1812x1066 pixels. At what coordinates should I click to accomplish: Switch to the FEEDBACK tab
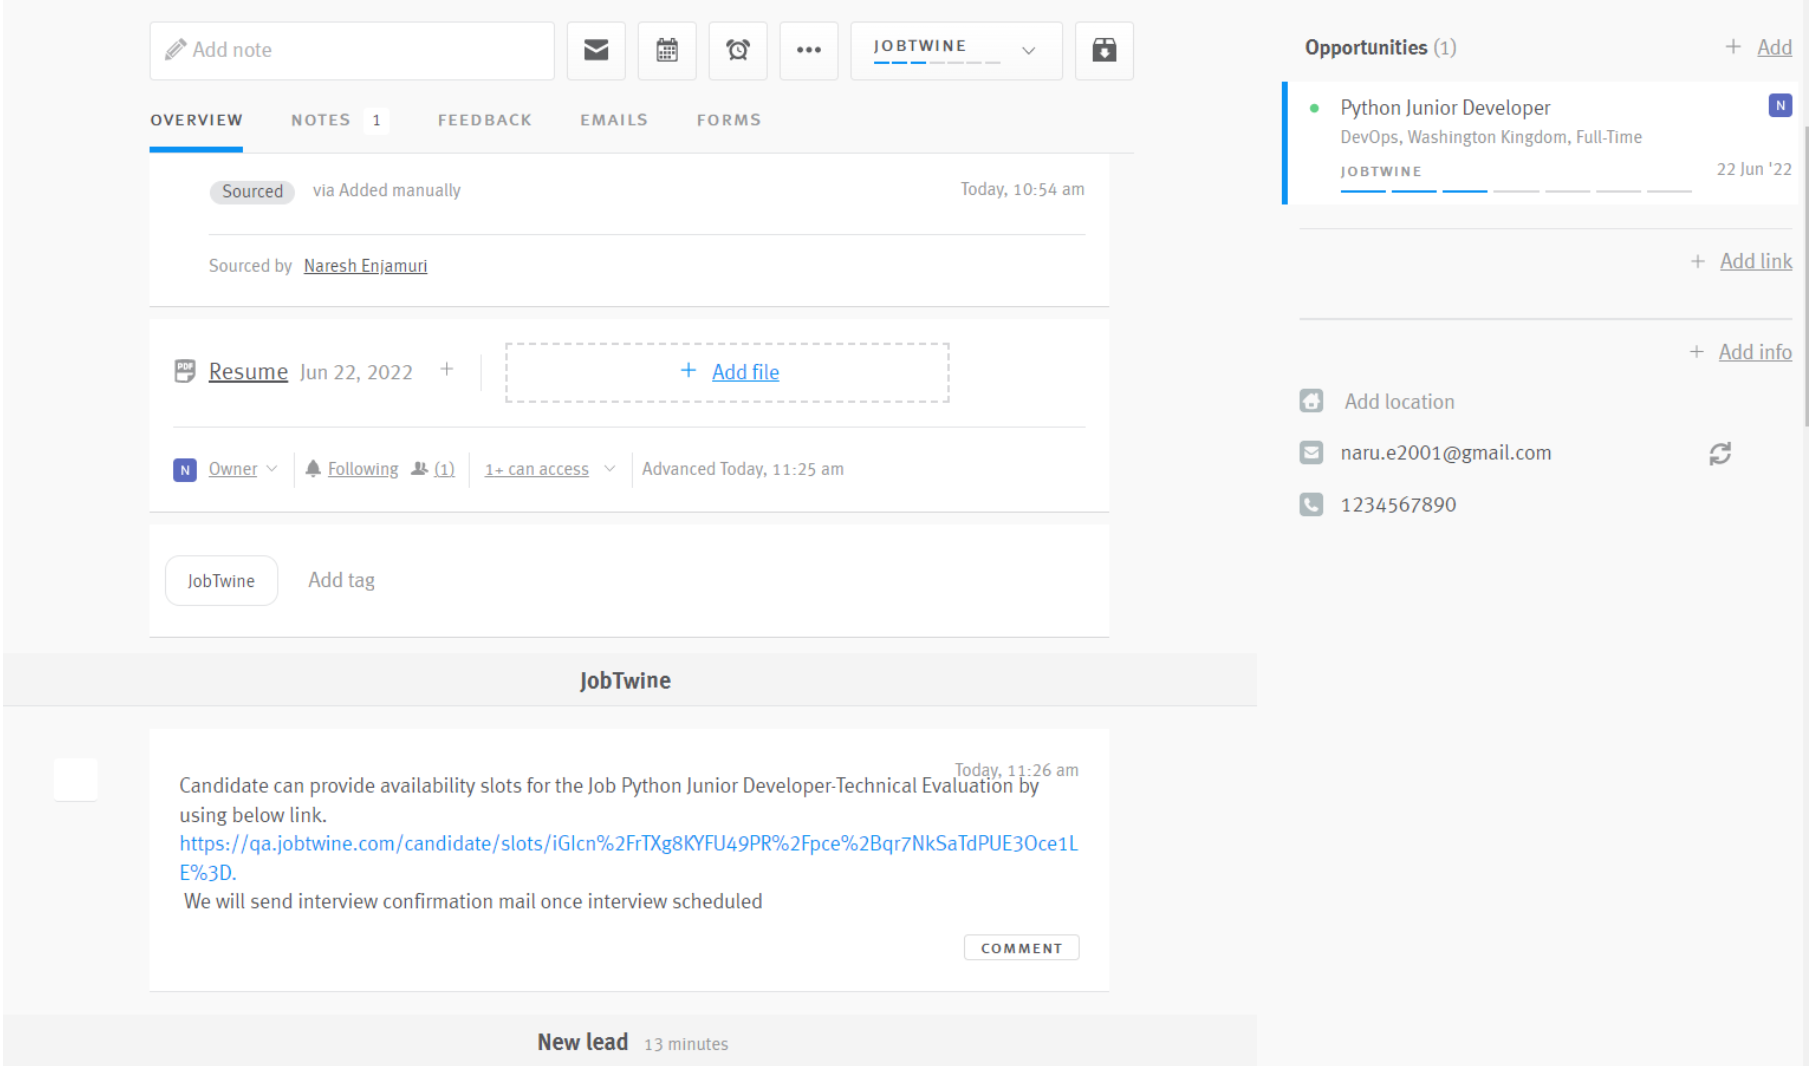coord(484,119)
